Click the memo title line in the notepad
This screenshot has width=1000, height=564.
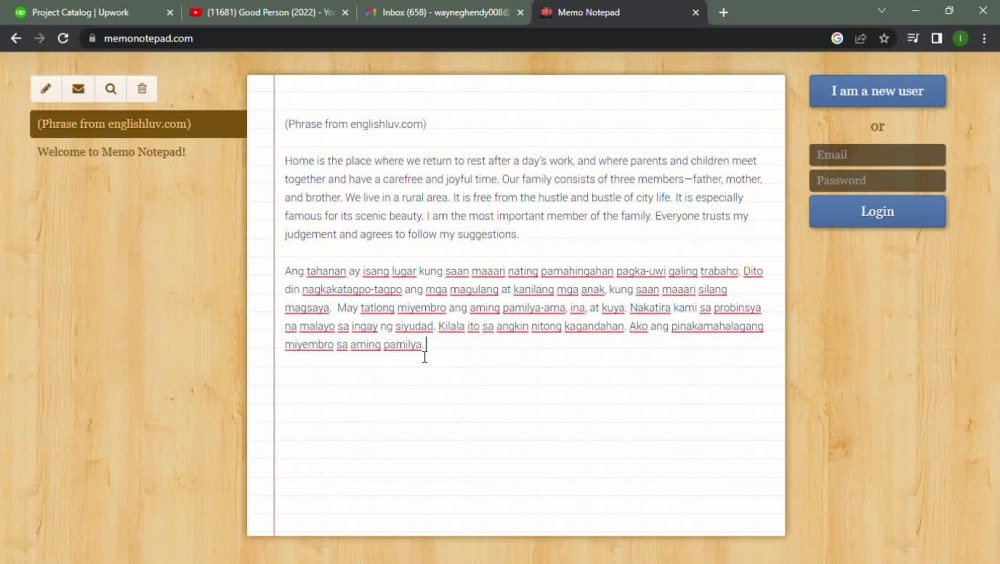click(355, 124)
